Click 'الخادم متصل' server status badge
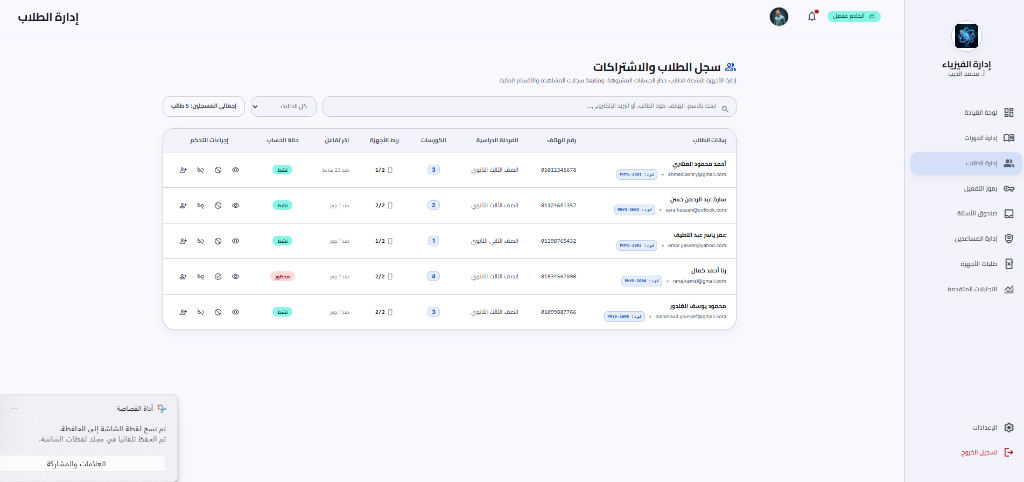 [x=854, y=16]
